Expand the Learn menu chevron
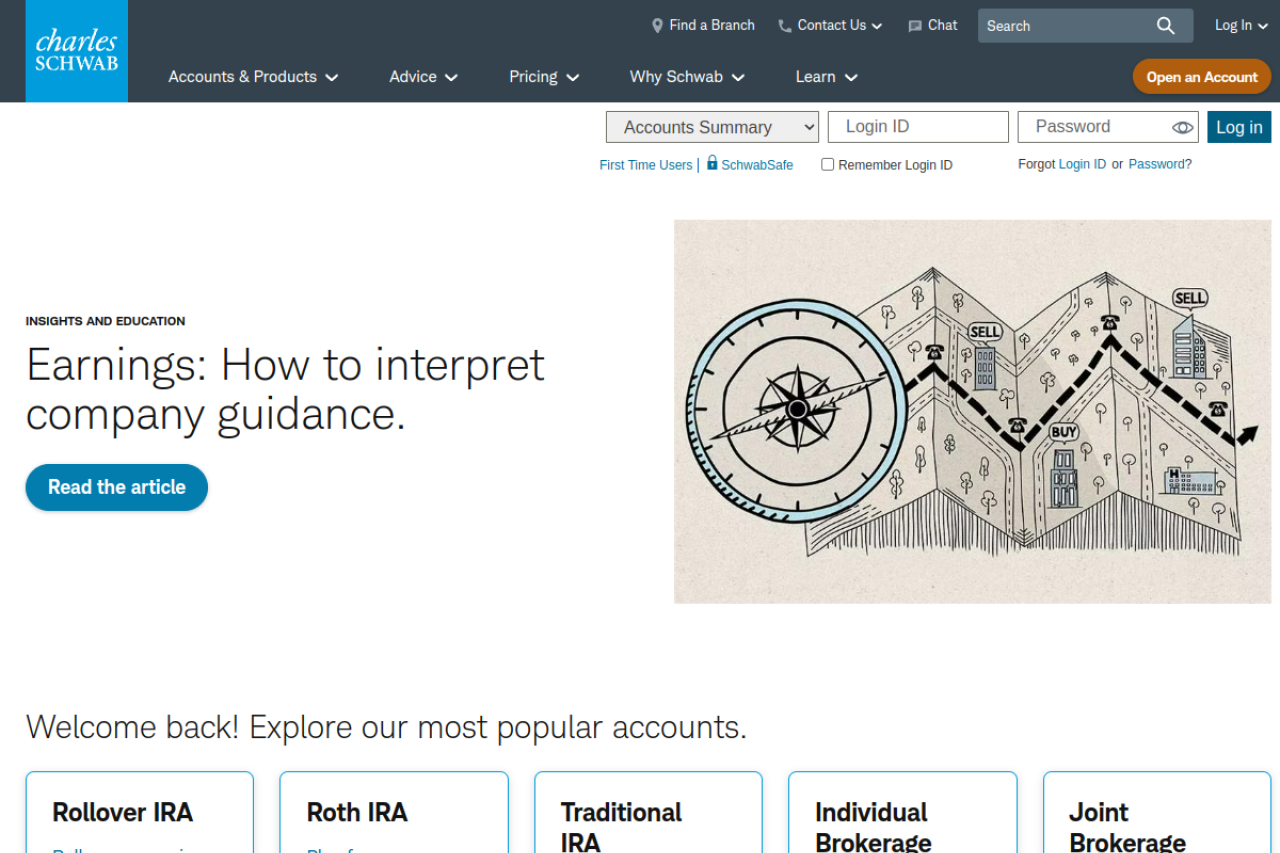The height and width of the screenshot is (853, 1280). [x=851, y=77]
